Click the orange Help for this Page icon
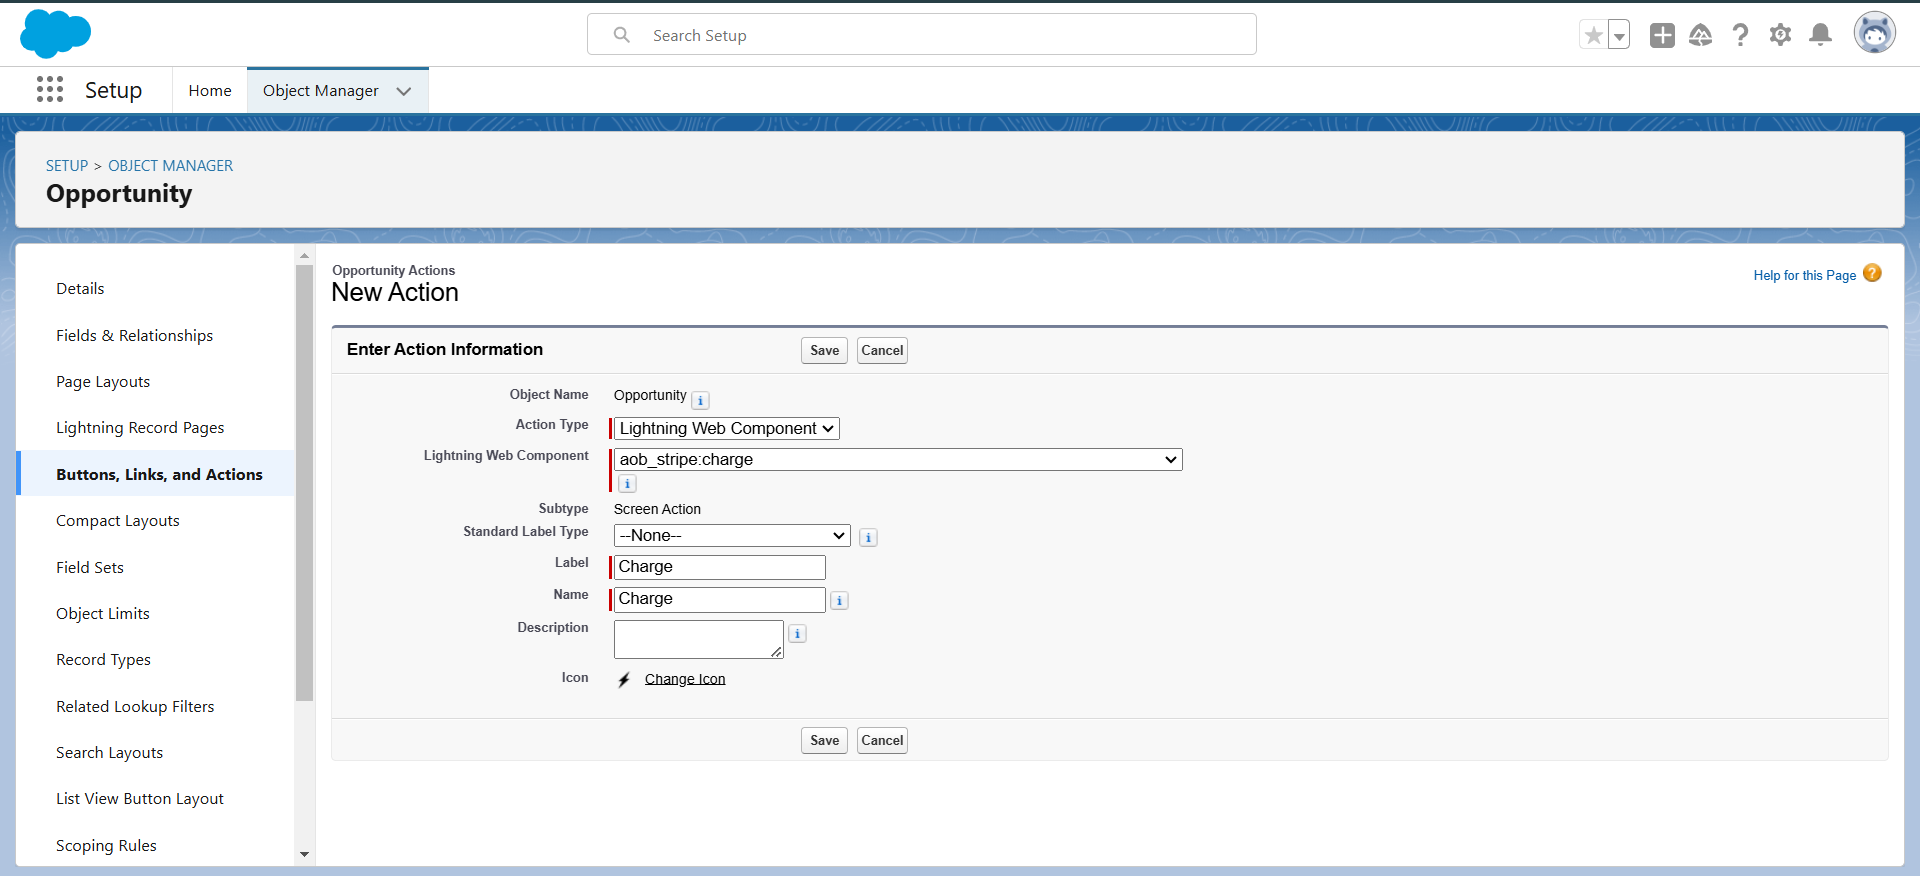The width and height of the screenshot is (1920, 876). point(1872,273)
